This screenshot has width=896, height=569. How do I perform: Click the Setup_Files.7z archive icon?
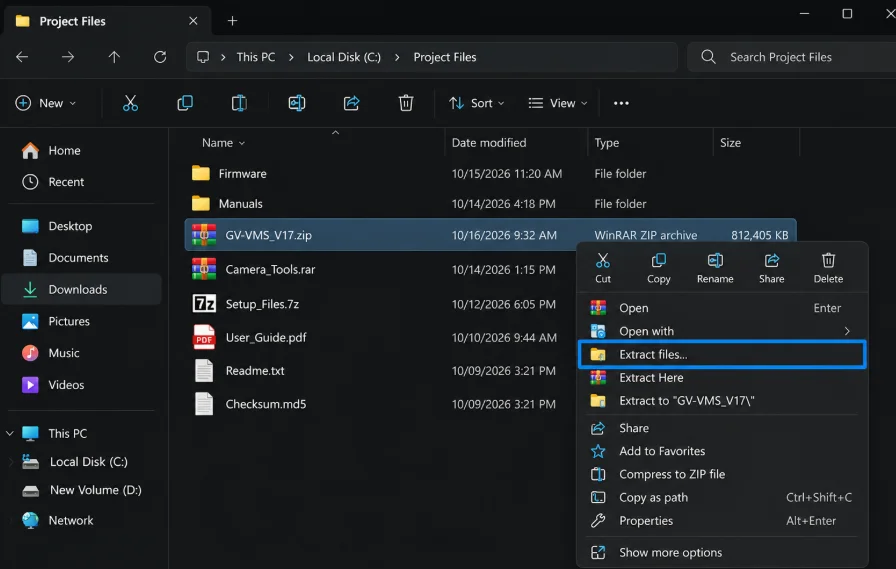[204, 303]
